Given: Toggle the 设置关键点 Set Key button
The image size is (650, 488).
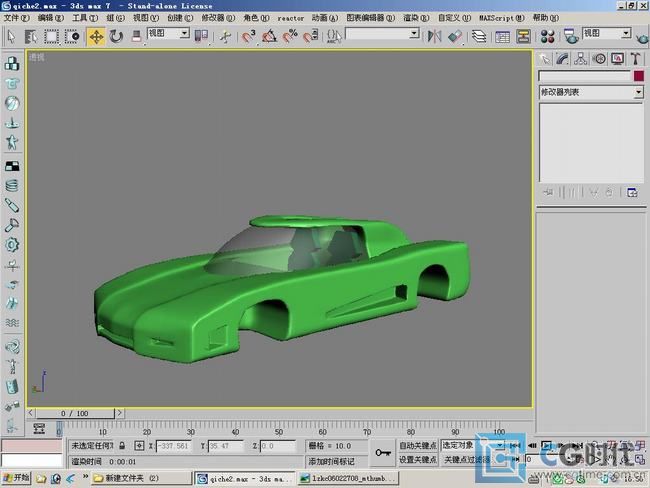Looking at the screenshot, I should pyautogui.click(x=417, y=460).
